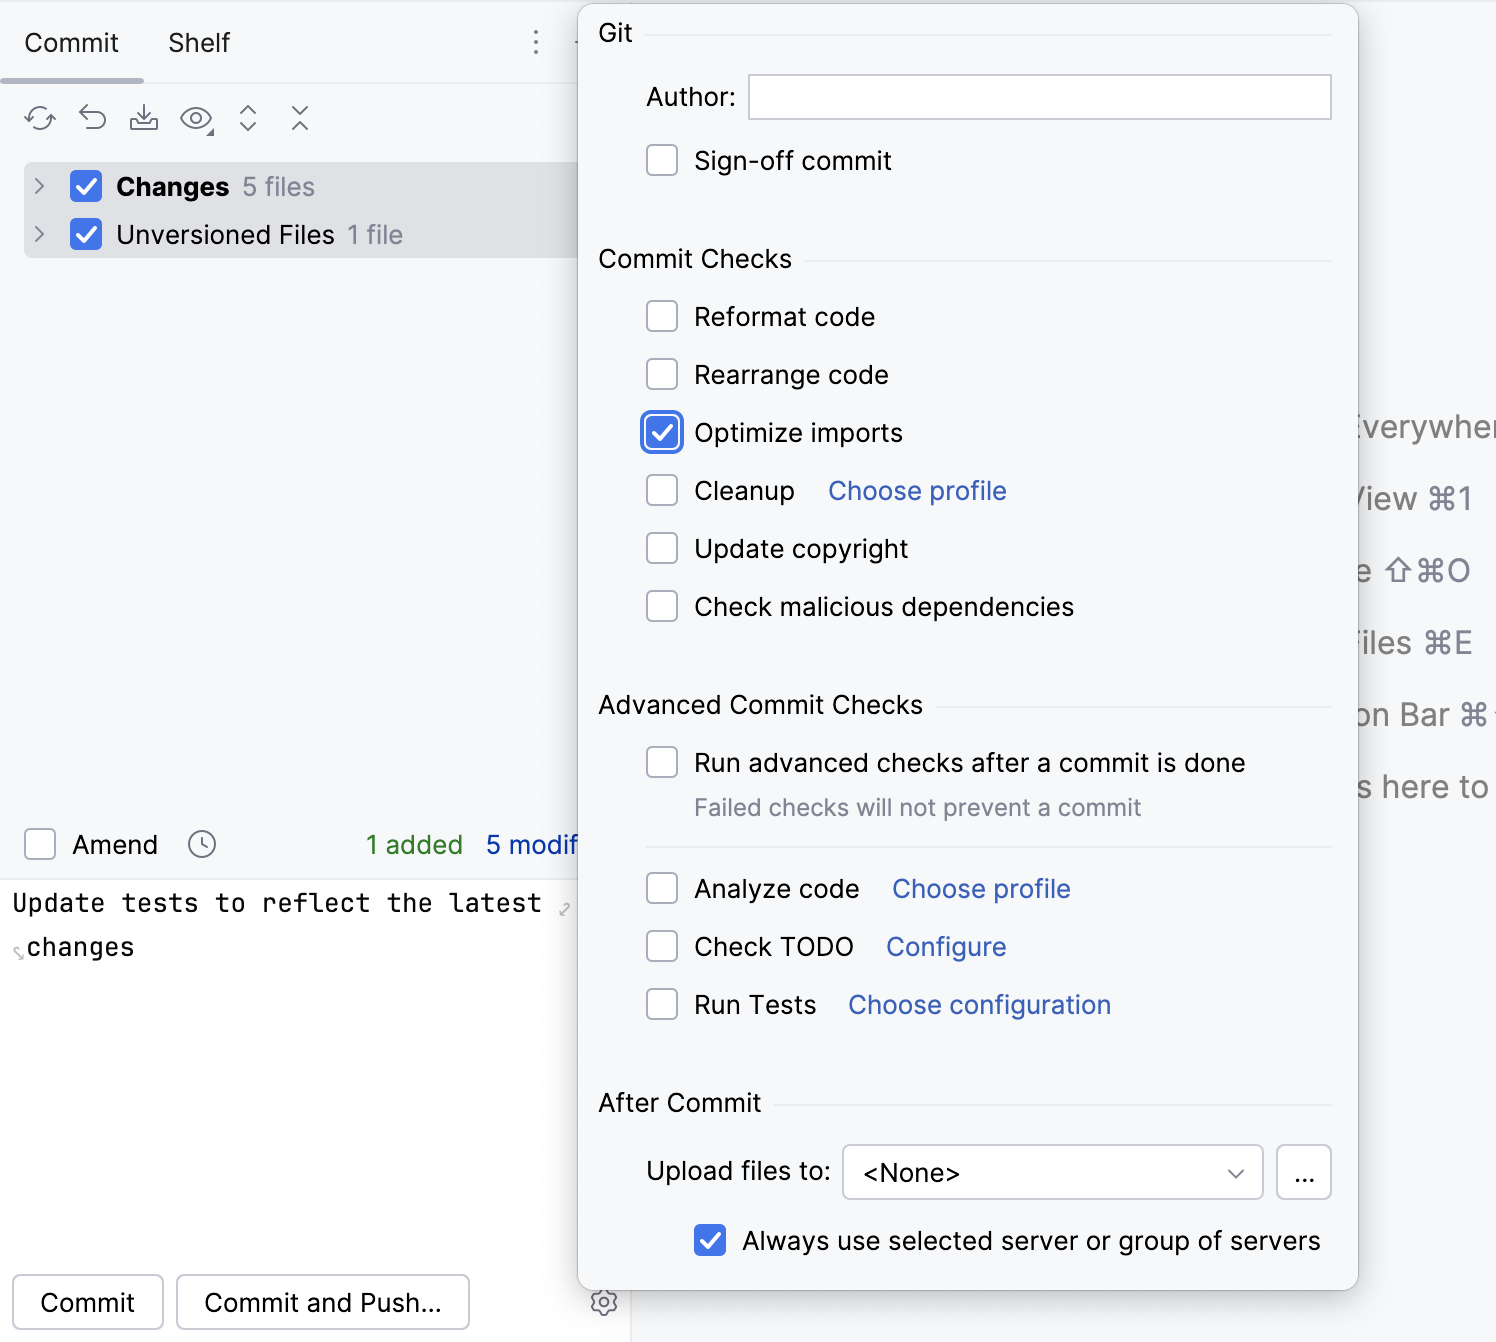This screenshot has height=1342, width=1496.
Task: Open the eye-shaped view options icon
Action: pyautogui.click(x=194, y=118)
